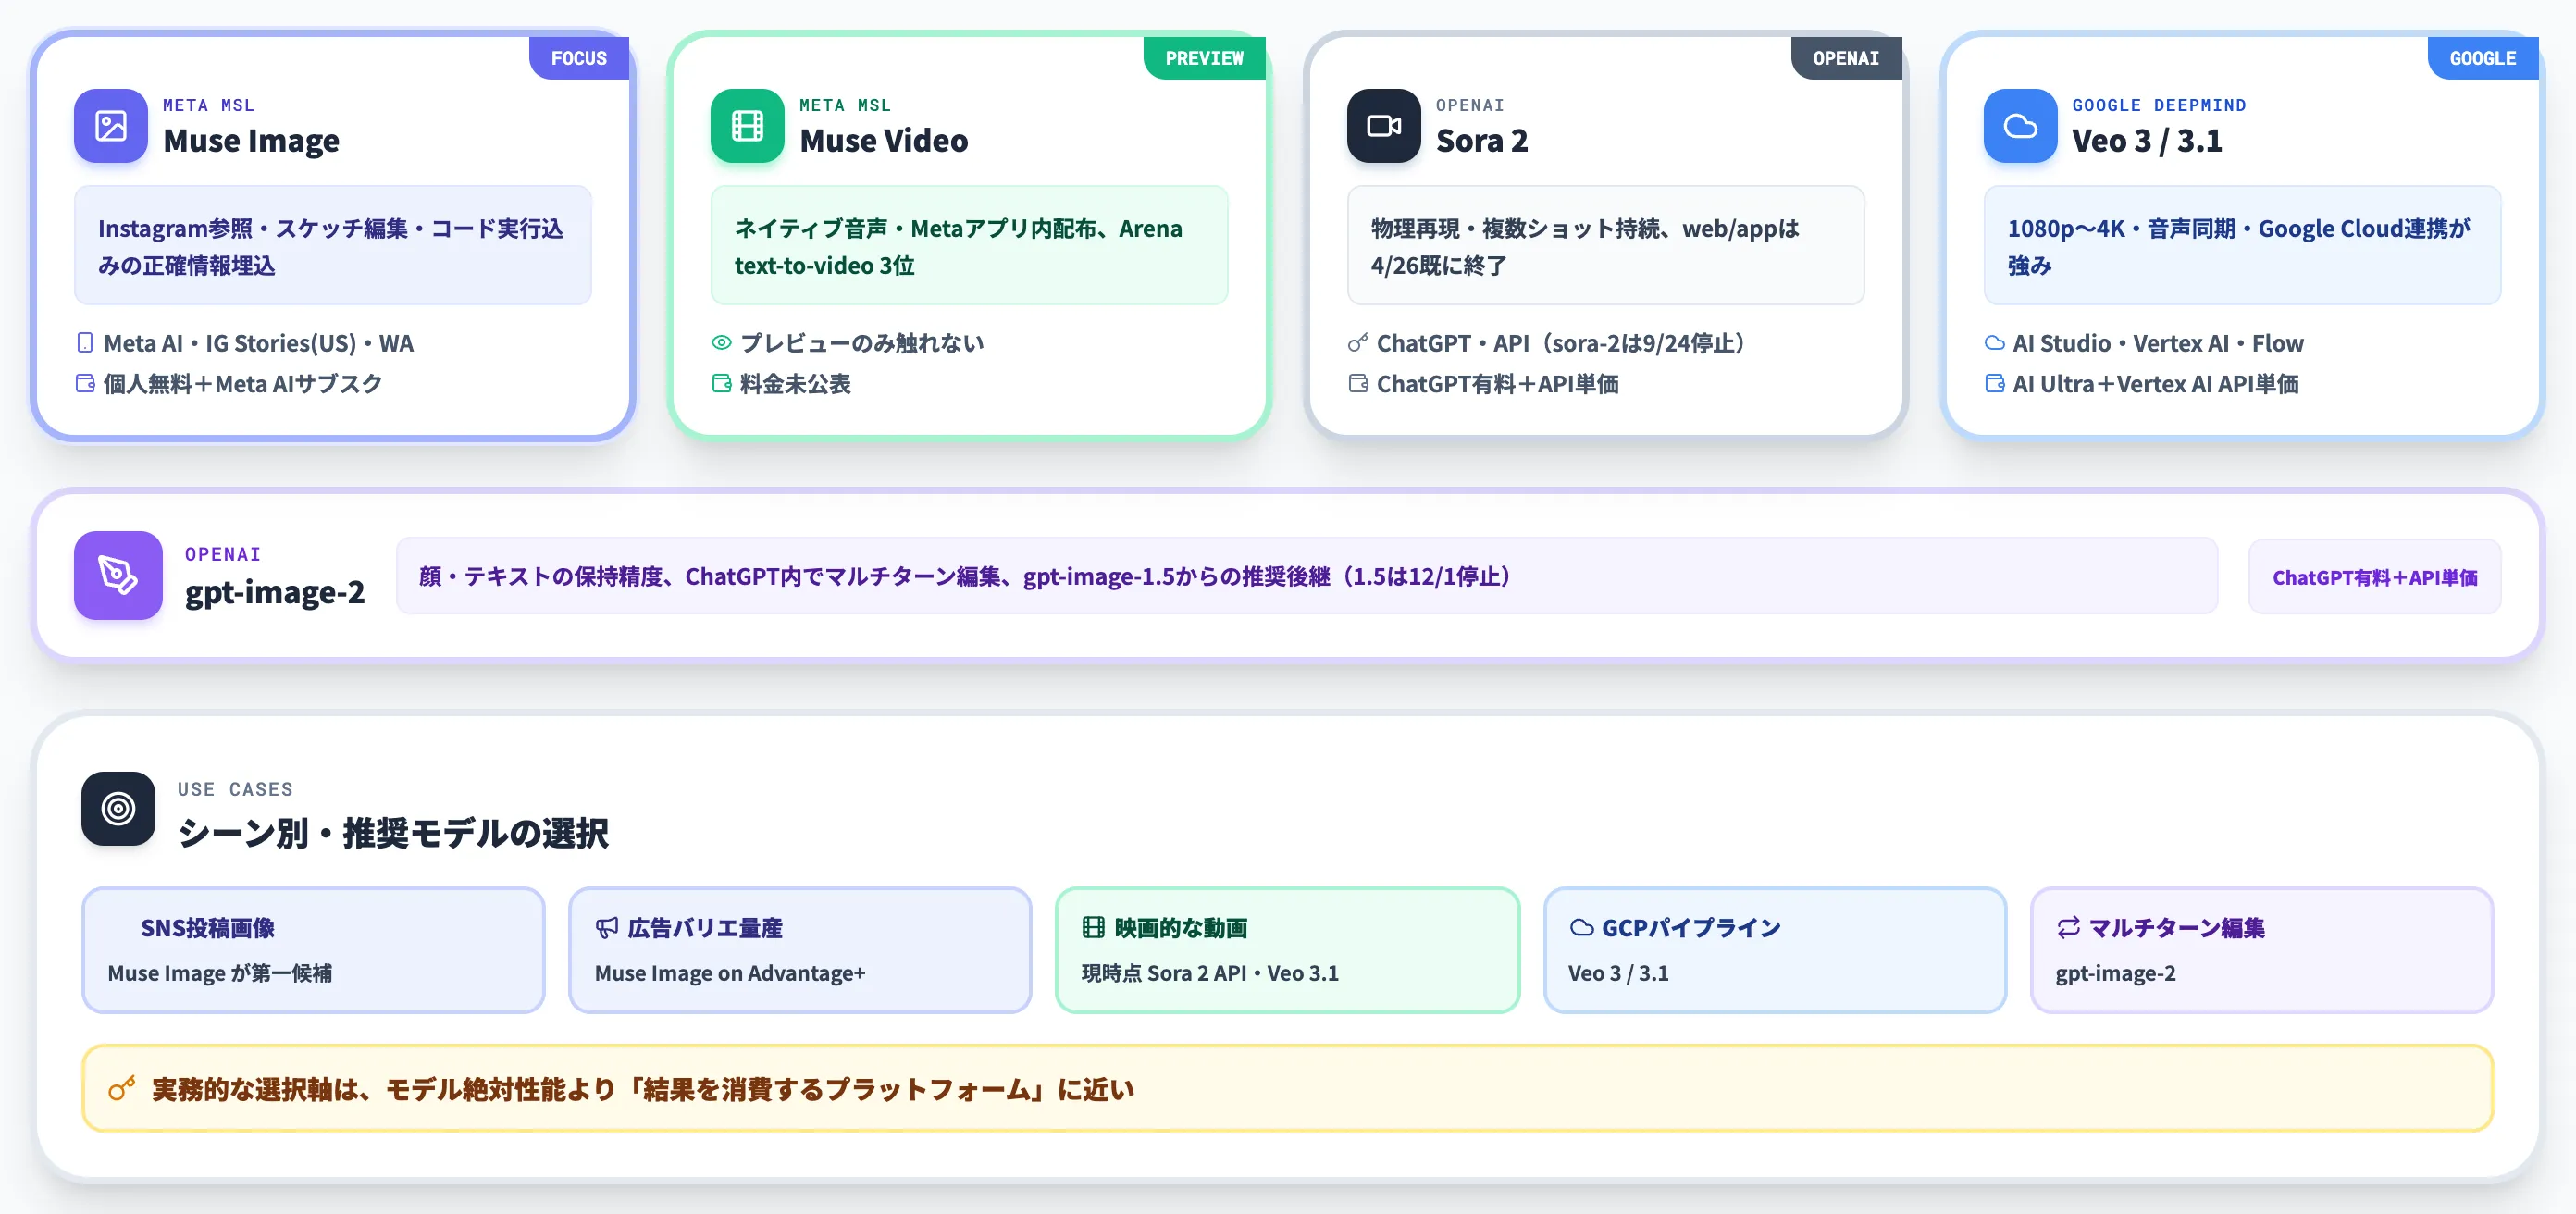Click text Muse Image on Advantage+
2576x1214 pixels.
tap(730, 973)
